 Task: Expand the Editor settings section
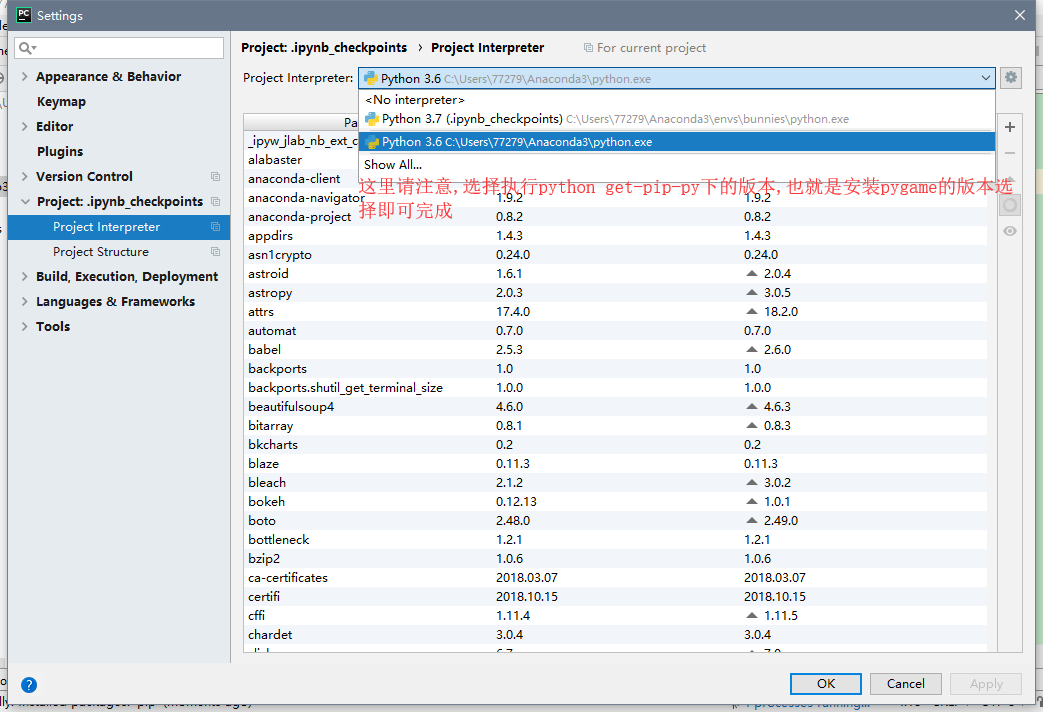pos(25,126)
